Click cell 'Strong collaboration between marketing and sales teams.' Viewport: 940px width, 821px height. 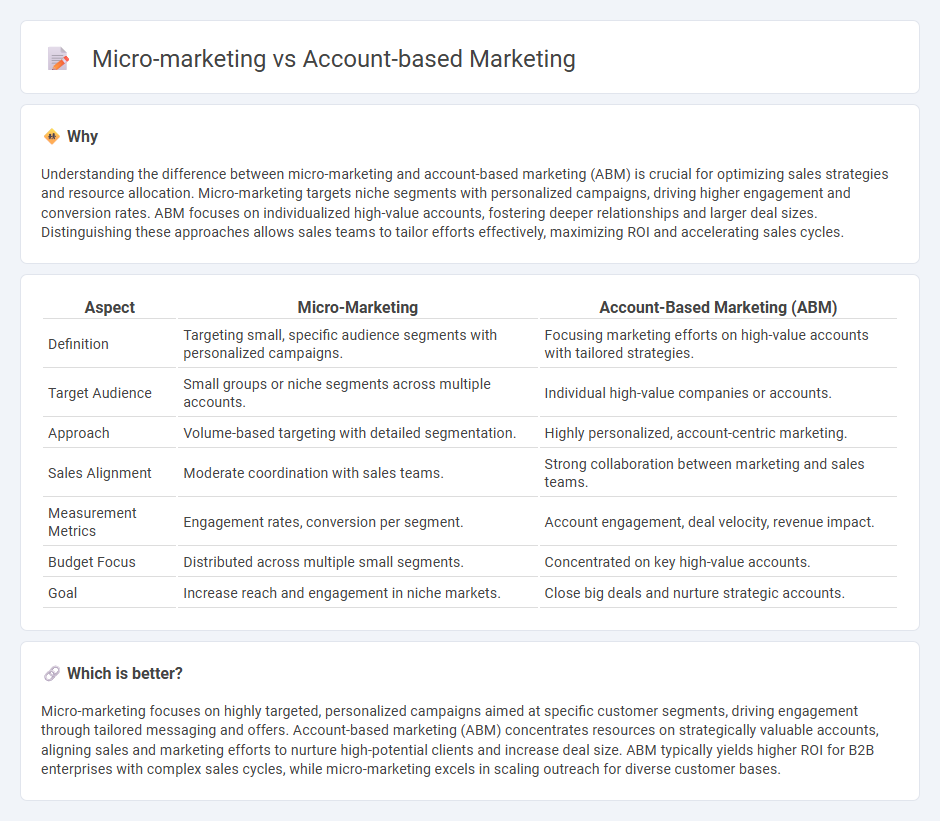(x=718, y=473)
